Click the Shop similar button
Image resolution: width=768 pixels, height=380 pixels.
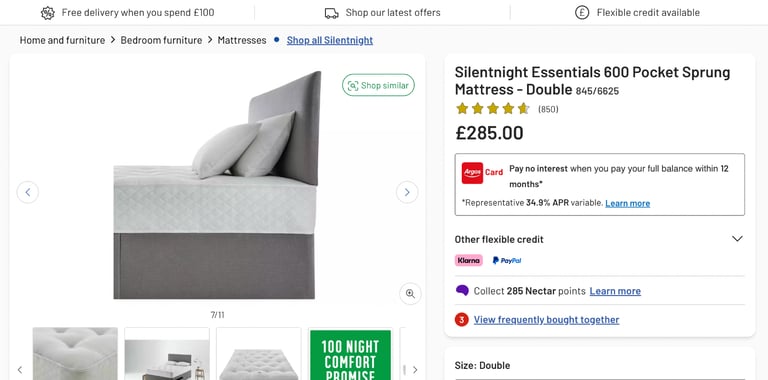[378, 86]
